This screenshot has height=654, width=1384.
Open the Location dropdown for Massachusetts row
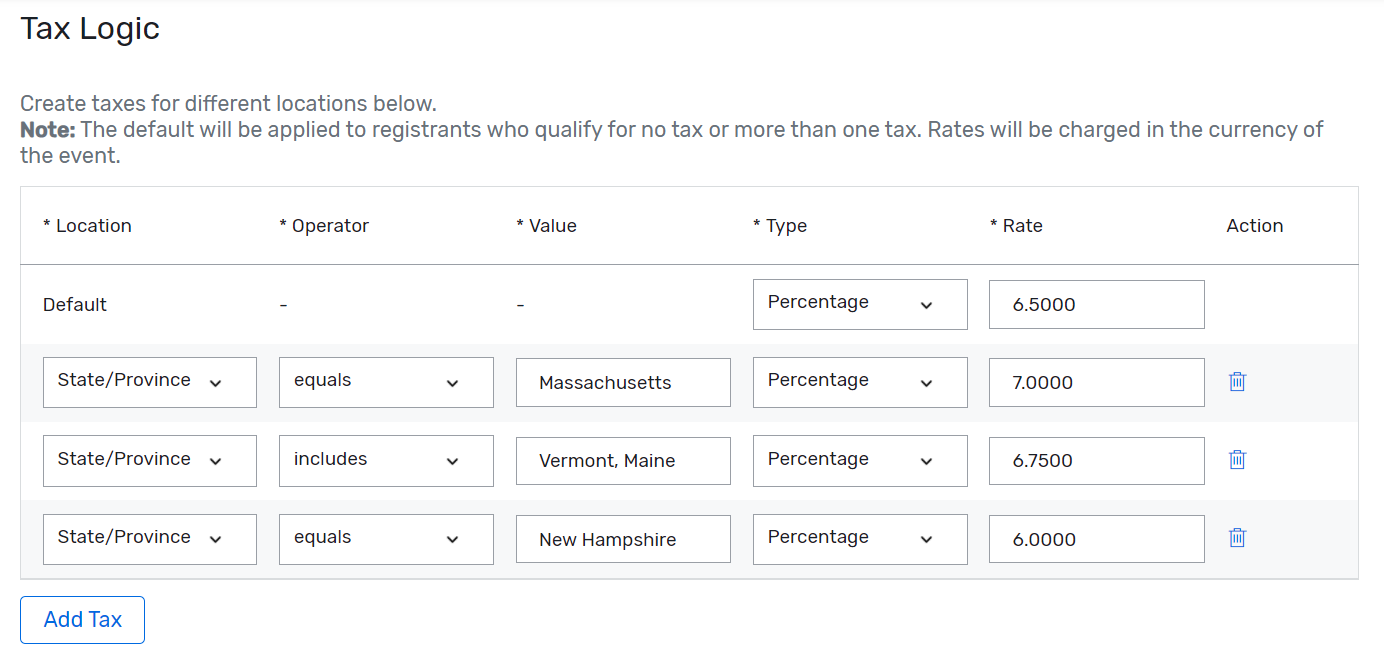[x=149, y=381]
